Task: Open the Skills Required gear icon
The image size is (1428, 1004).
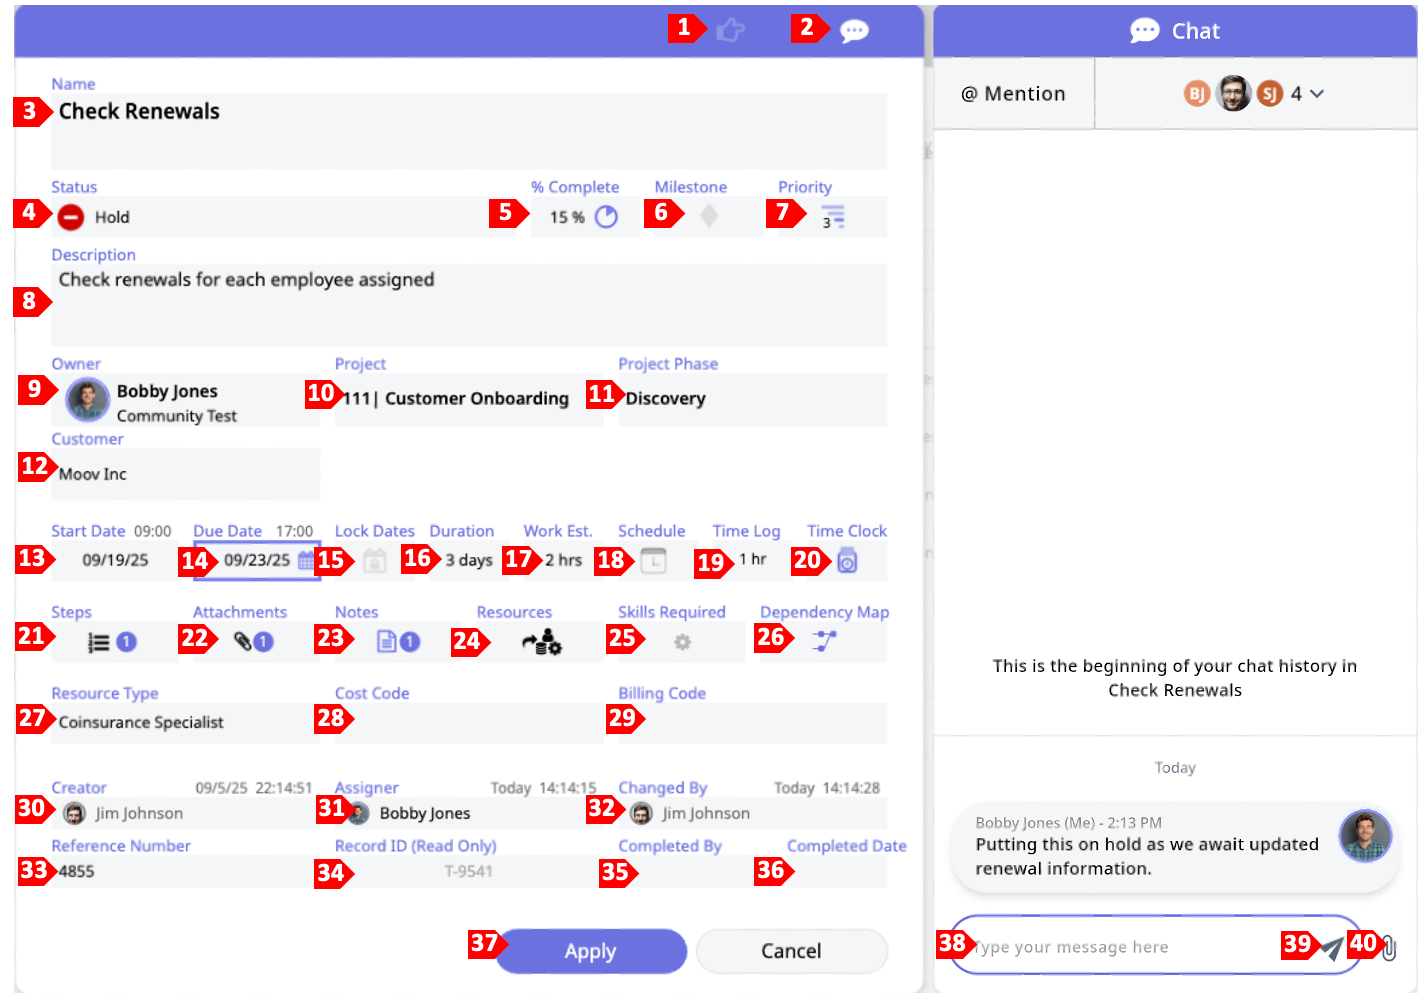Action: pyautogui.click(x=682, y=642)
